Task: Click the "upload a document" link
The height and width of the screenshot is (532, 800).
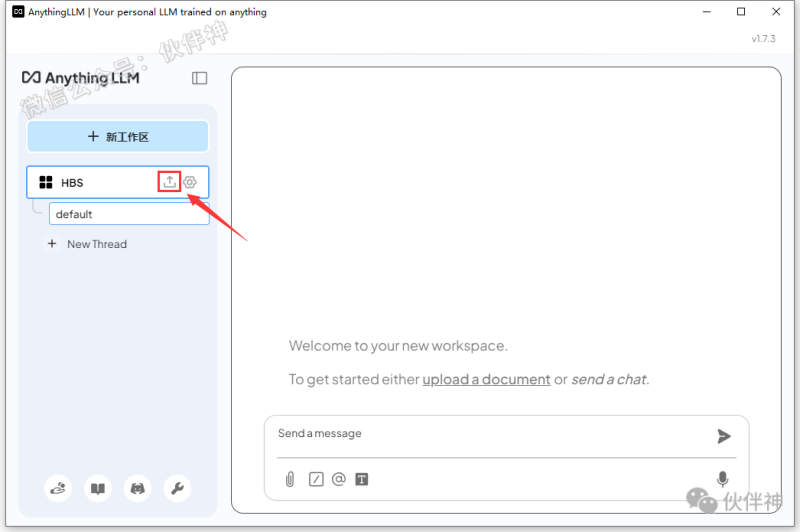Action: point(486,379)
